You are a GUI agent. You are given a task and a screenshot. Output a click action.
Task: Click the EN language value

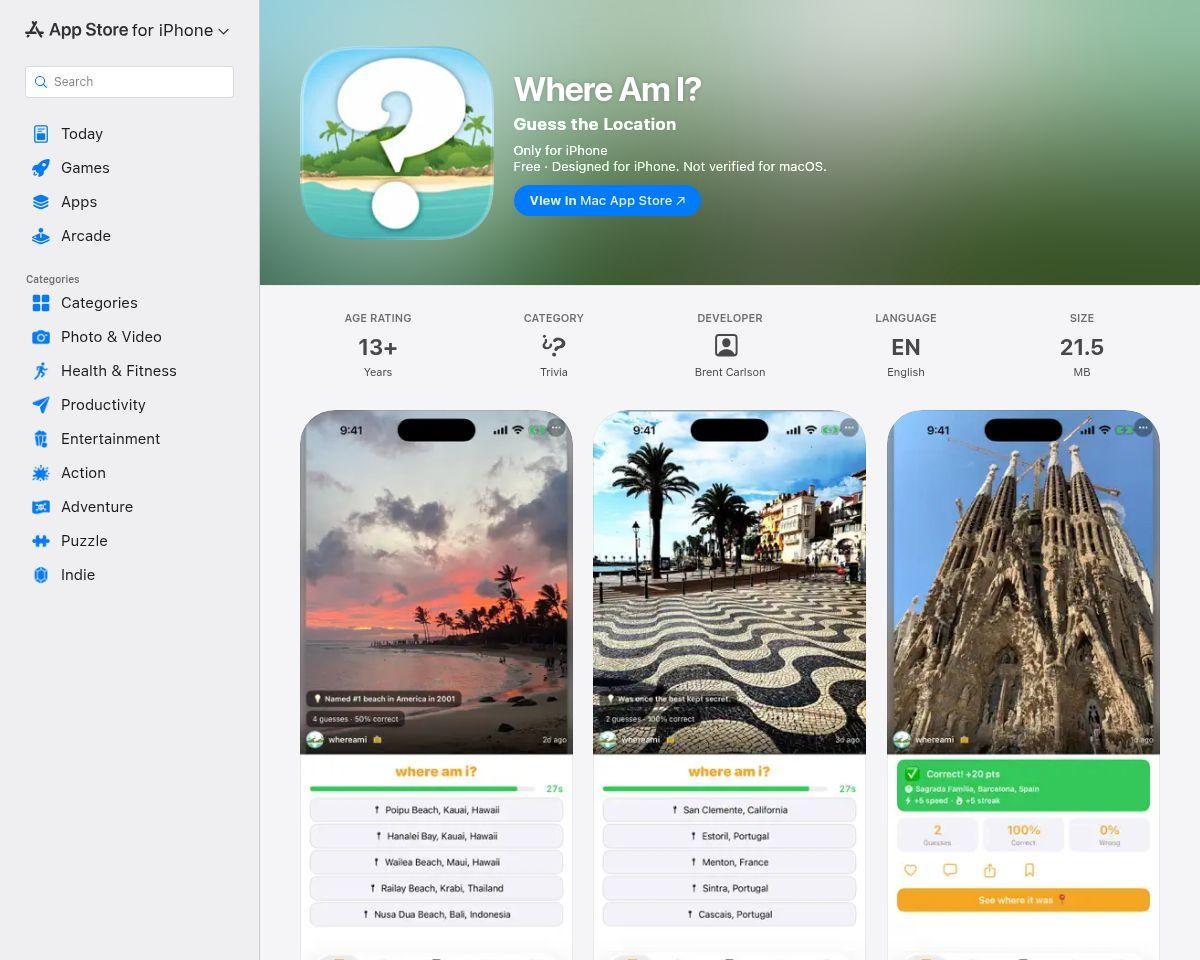[906, 347]
